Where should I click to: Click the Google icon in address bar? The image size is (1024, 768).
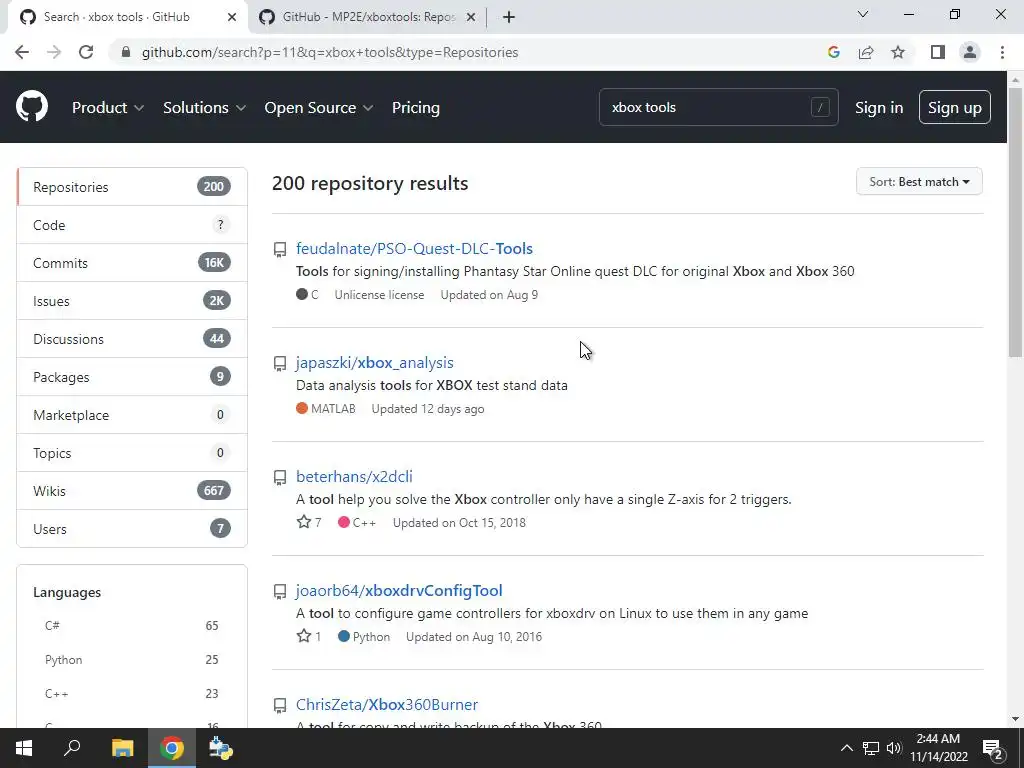click(x=833, y=52)
